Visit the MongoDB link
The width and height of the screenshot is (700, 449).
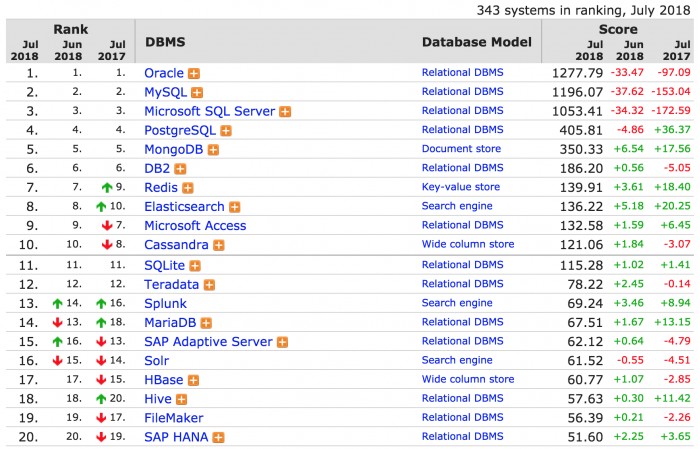click(174, 150)
